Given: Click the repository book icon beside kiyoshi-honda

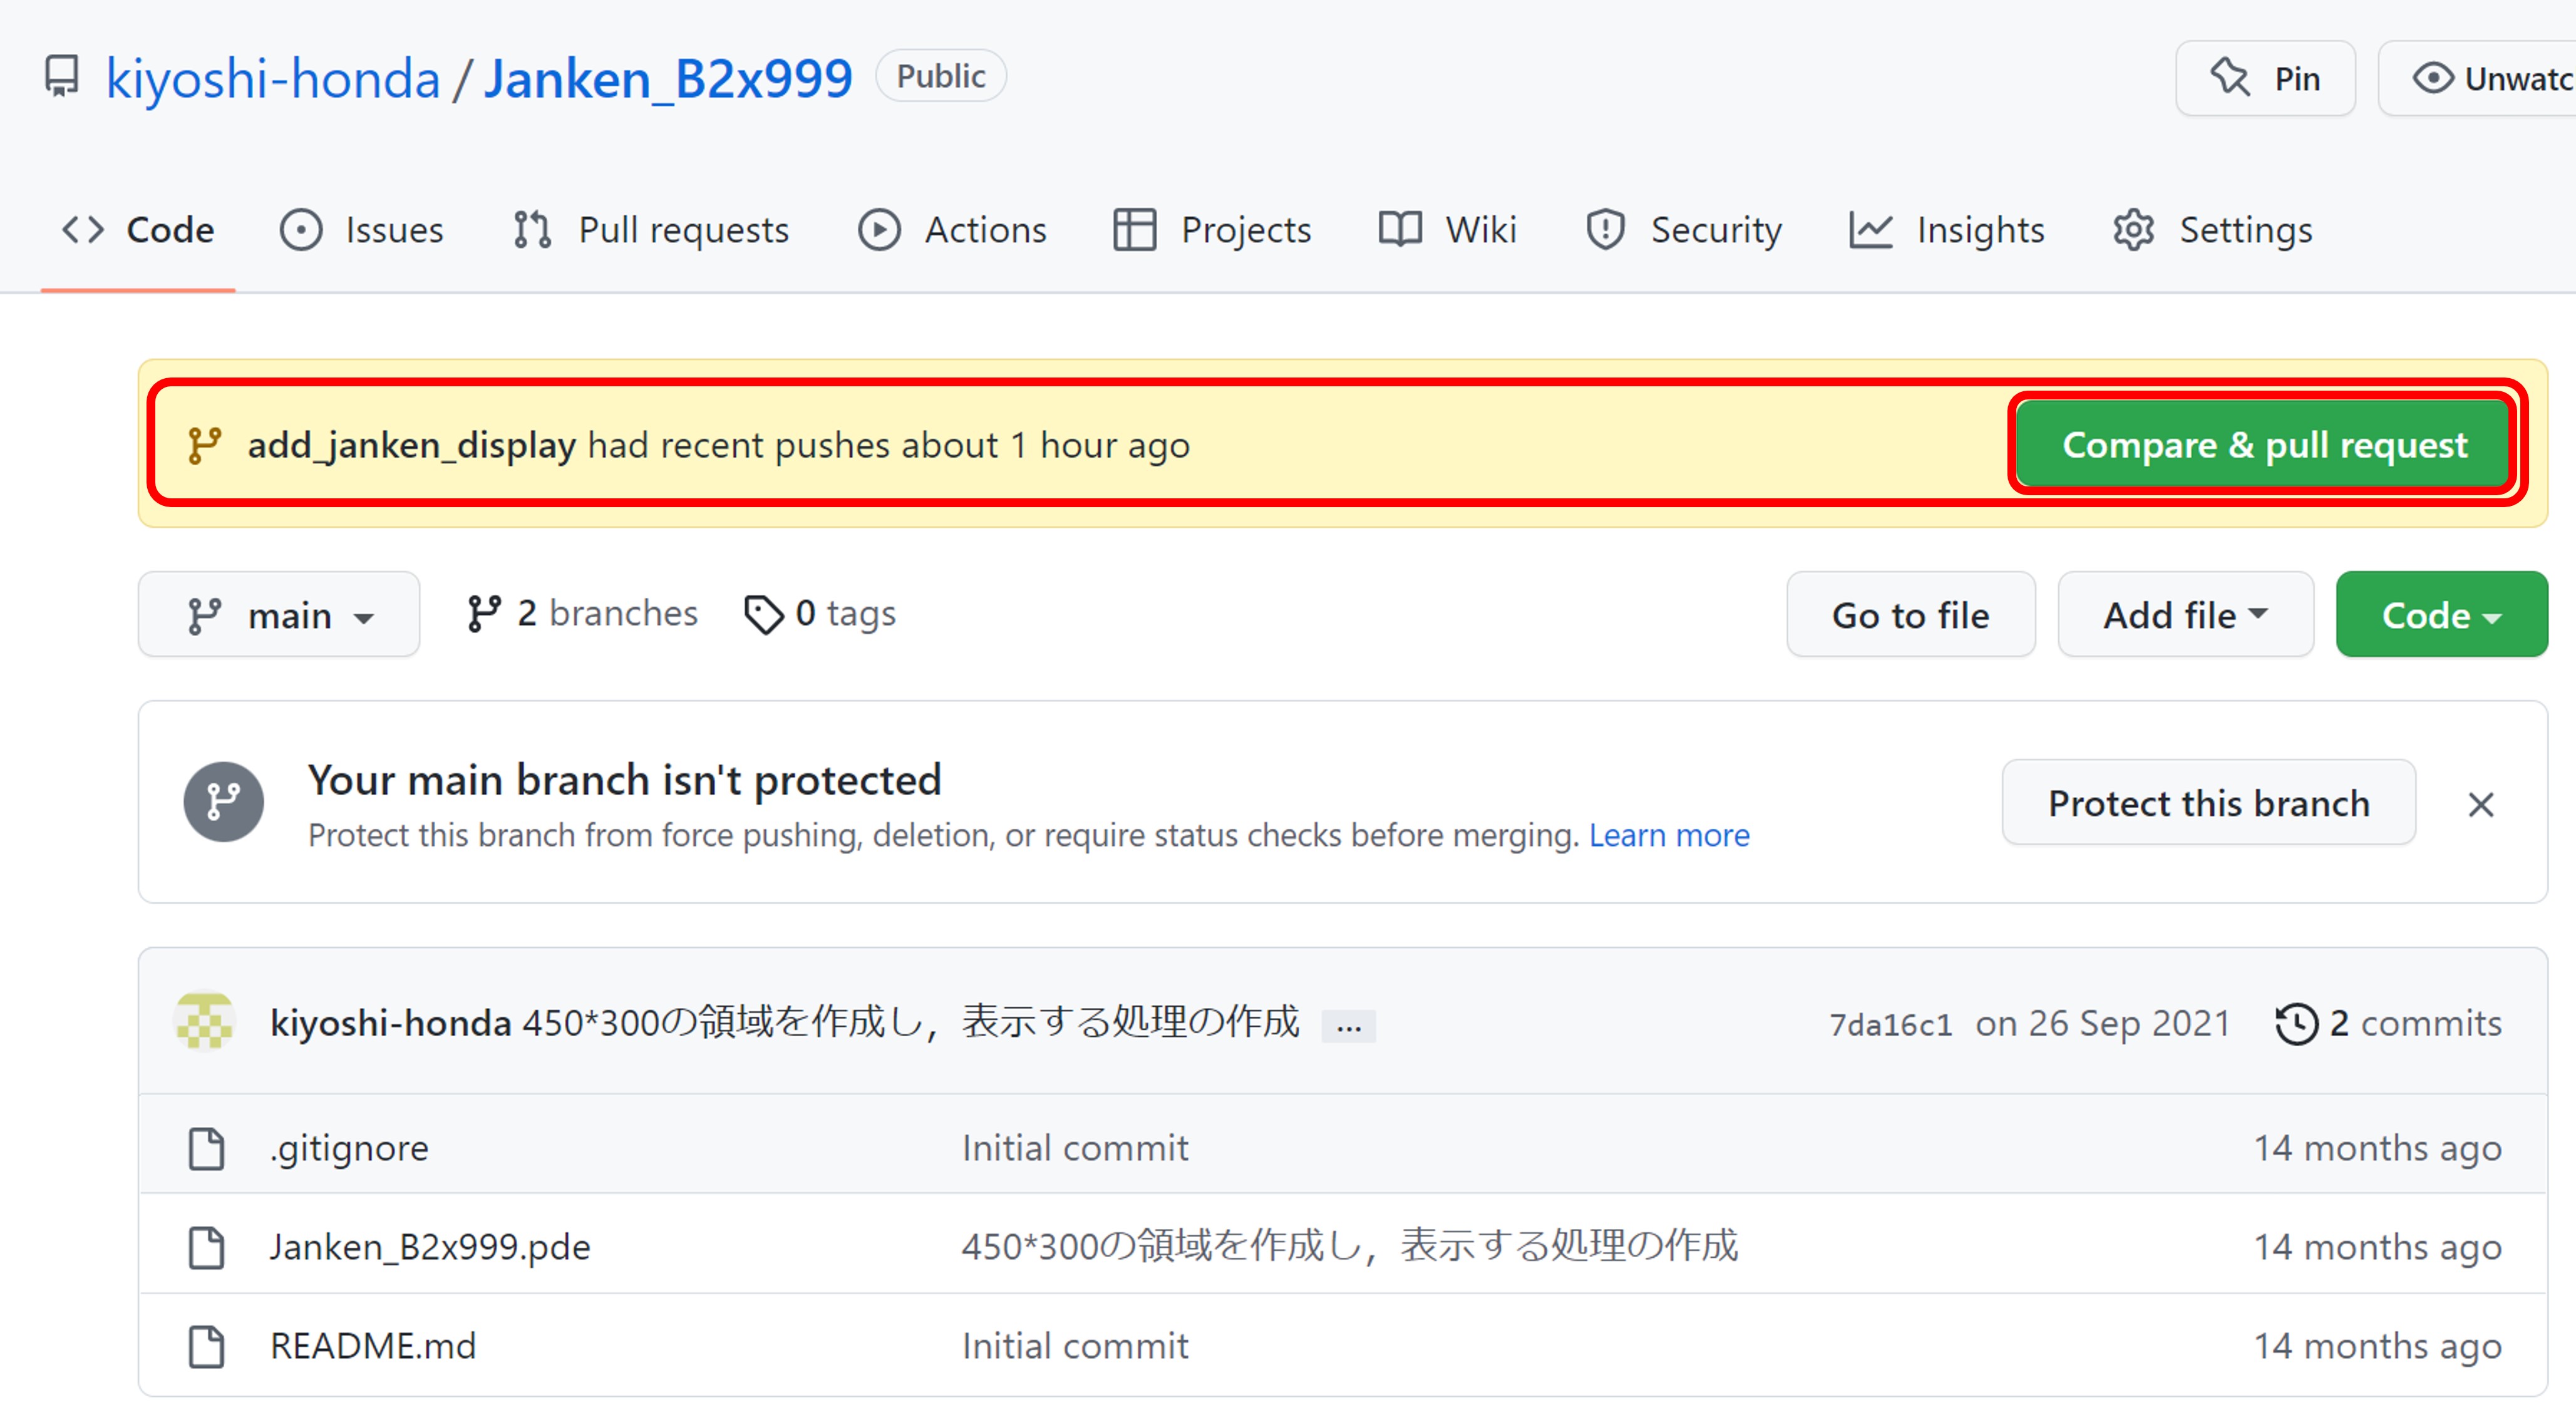Looking at the screenshot, I should (x=62, y=76).
